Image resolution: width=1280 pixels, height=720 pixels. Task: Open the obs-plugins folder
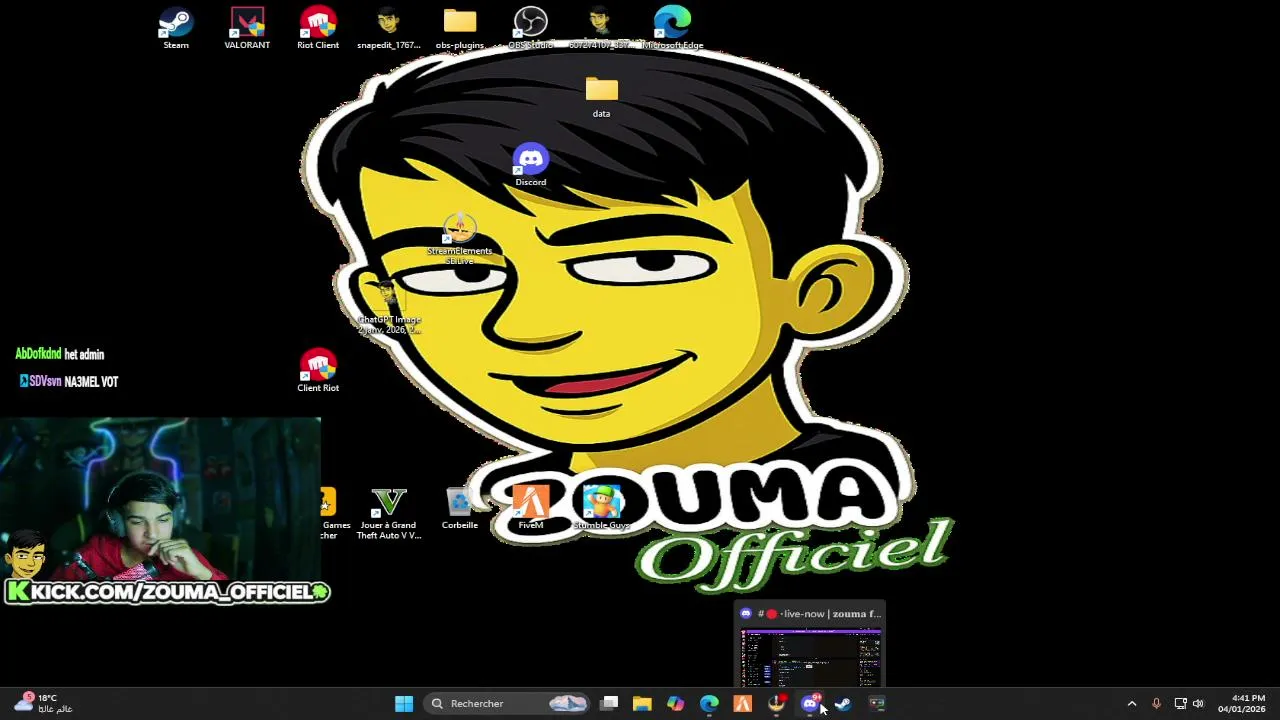460,28
